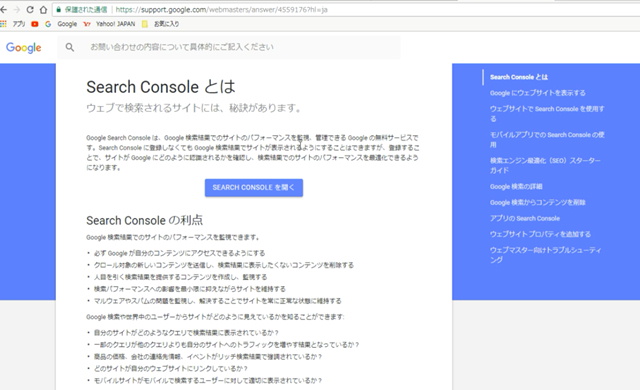This screenshot has height=390, width=640.
Task: Open 'Google 検索からコンテンツを削除' link
Action: pos(538,202)
